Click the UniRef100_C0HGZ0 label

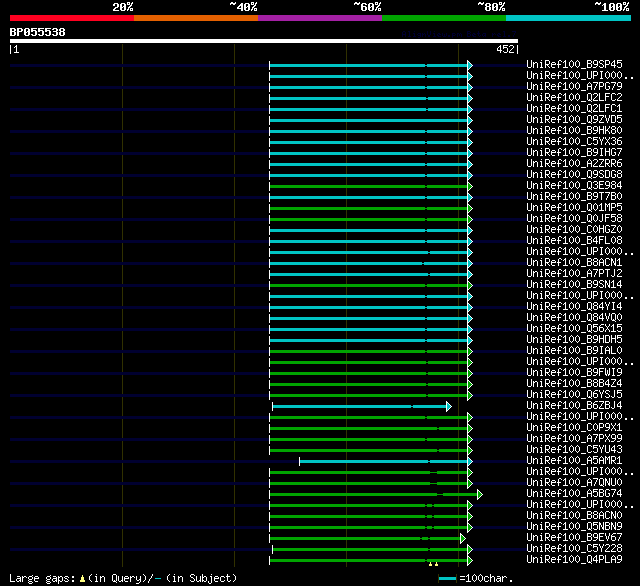(574, 230)
